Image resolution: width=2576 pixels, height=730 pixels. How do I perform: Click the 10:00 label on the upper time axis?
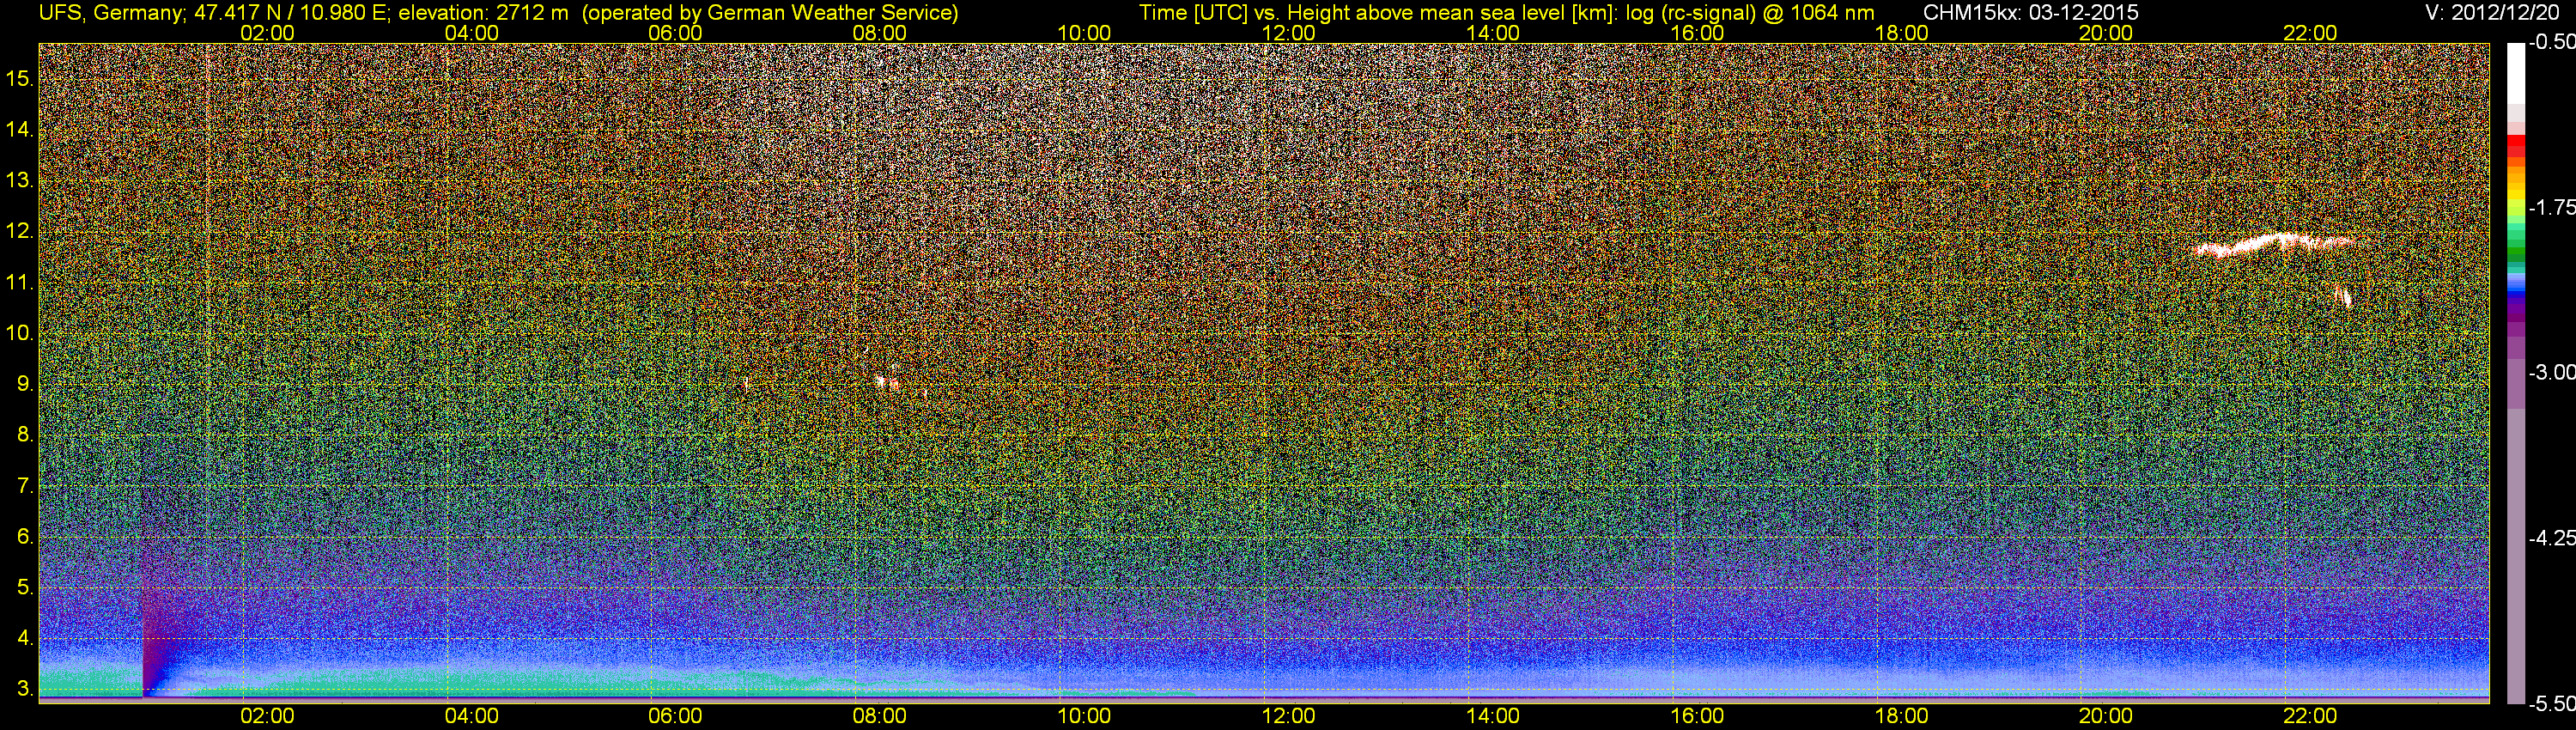pyautogui.click(x=1084, y=33)
